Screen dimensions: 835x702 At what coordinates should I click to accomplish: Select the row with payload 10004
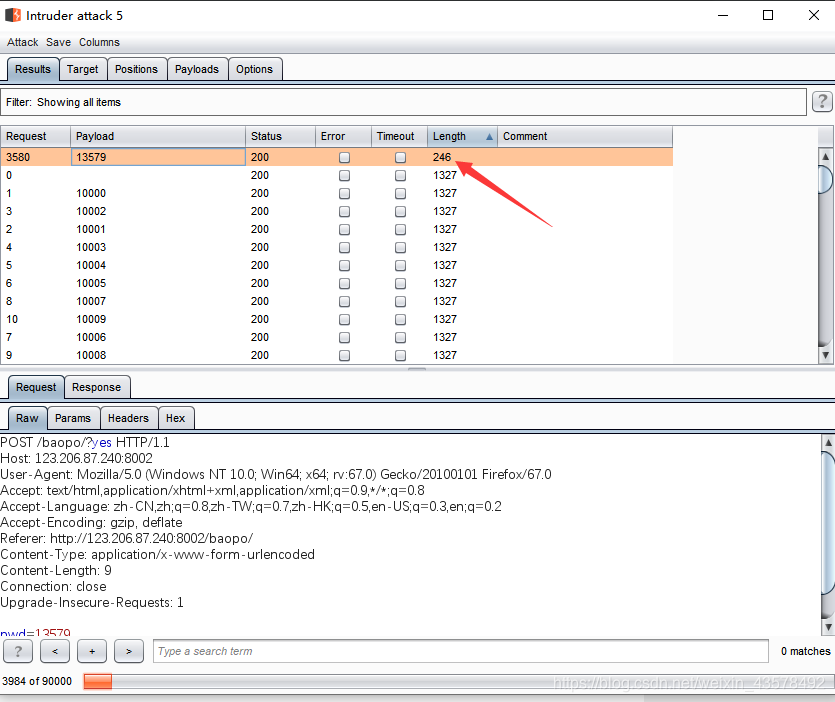pos(337,265)
